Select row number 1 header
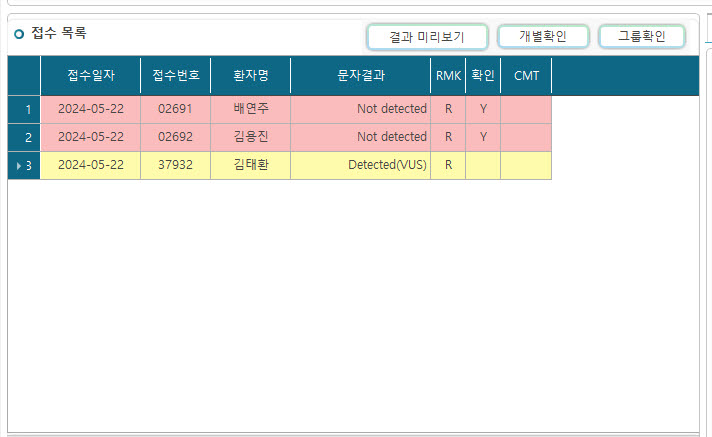 (x=24, y=109)
